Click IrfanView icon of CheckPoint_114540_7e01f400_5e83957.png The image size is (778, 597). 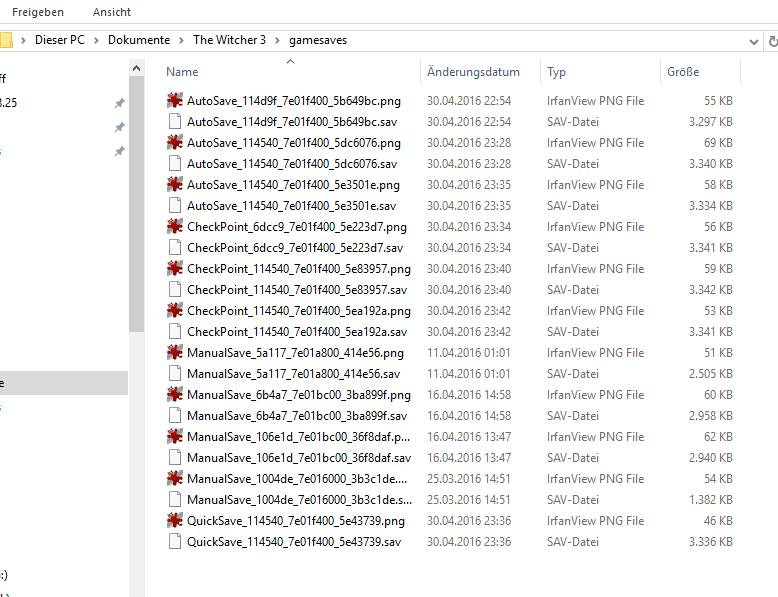tap(174, 268)
